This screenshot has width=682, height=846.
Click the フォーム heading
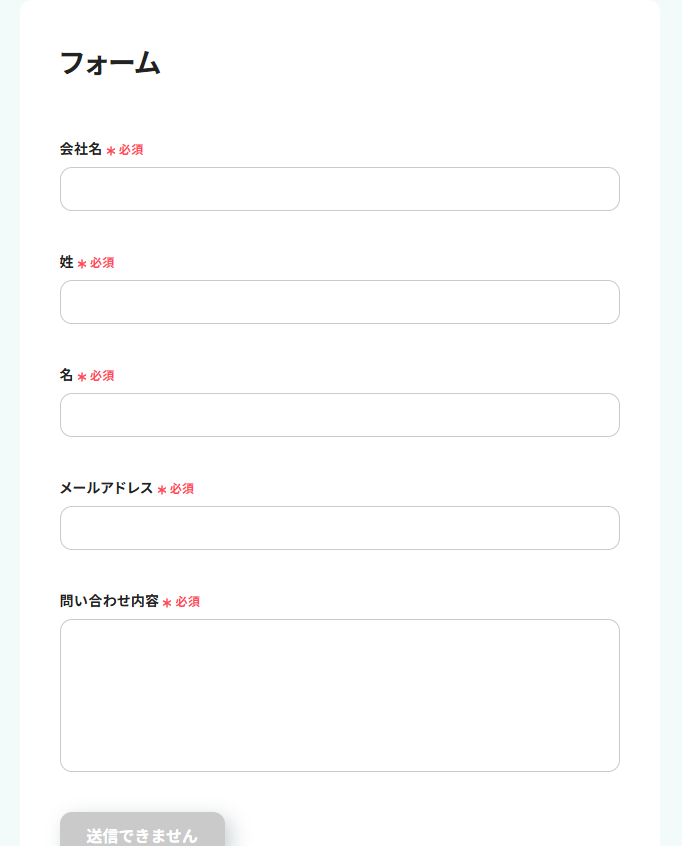coord(110,63)
